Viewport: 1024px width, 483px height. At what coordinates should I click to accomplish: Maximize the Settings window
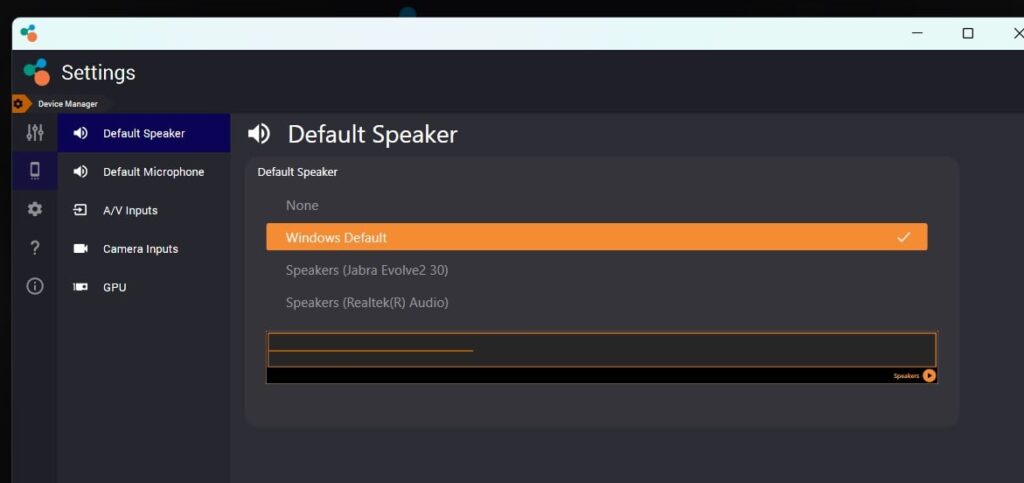[x=967, y=33]
